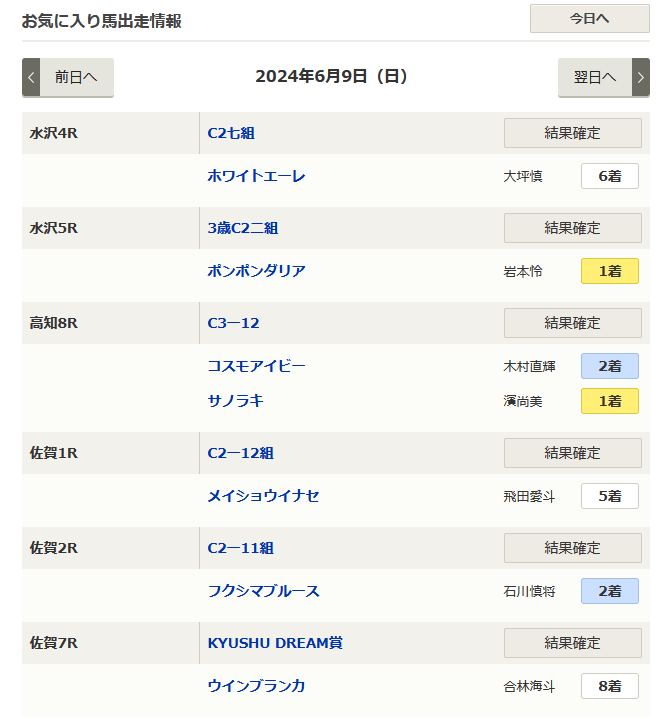
Task: View 結果確定 for 佐賀1R
Action: 572,453
